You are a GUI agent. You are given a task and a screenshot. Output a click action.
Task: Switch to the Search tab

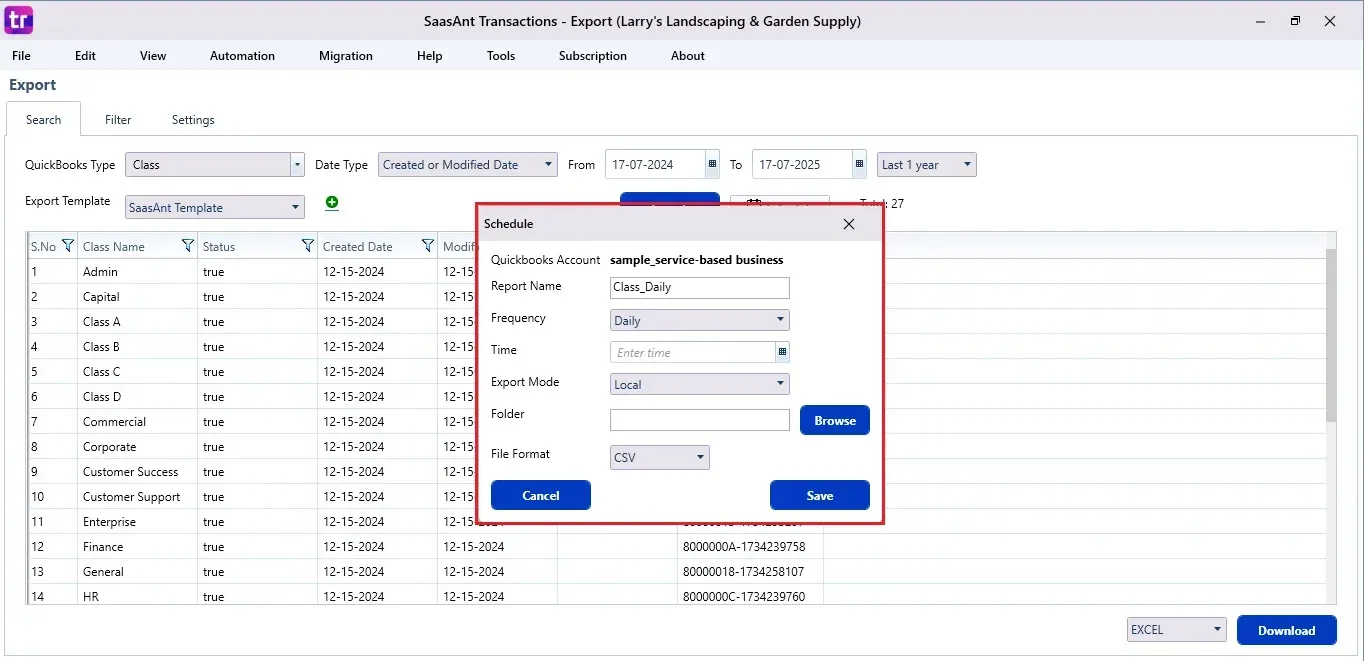(x=44, y=120)
